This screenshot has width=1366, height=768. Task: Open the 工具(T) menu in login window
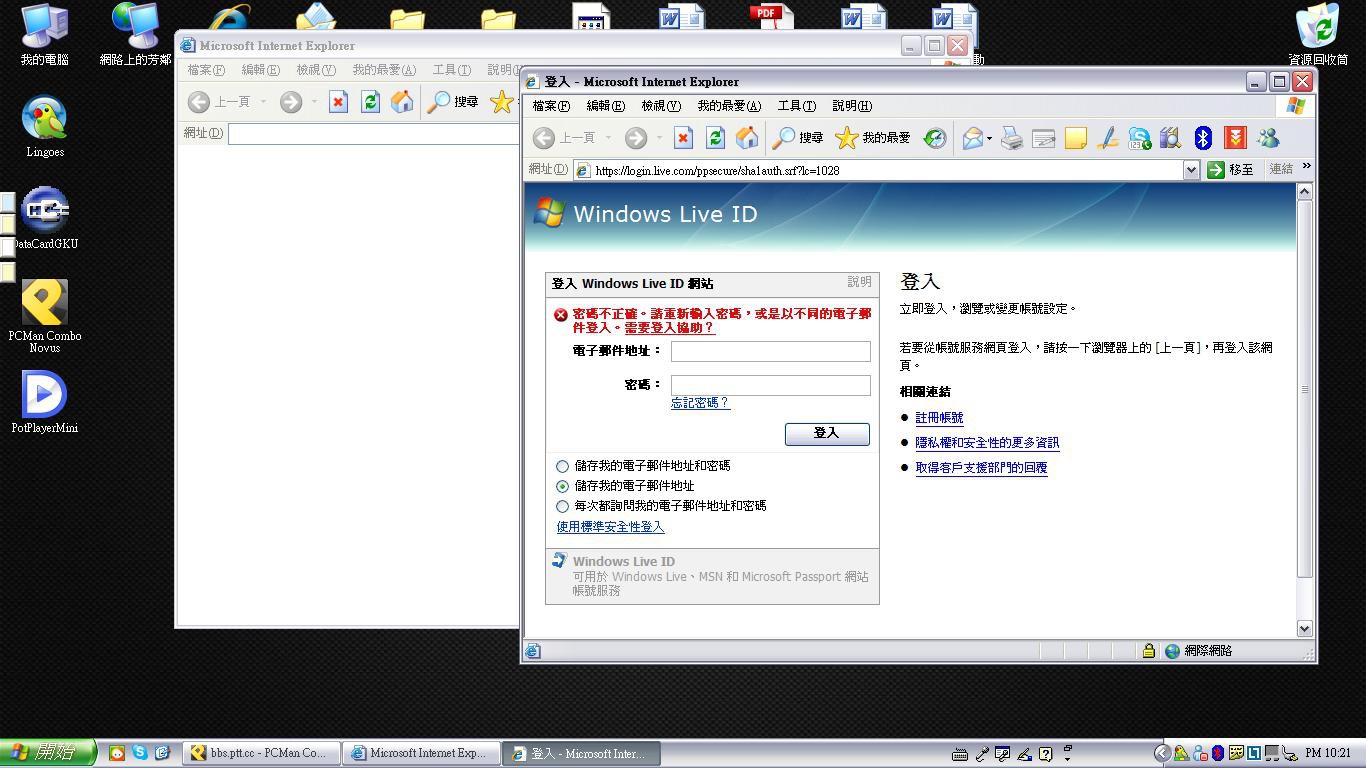click(x=796, y=106)
